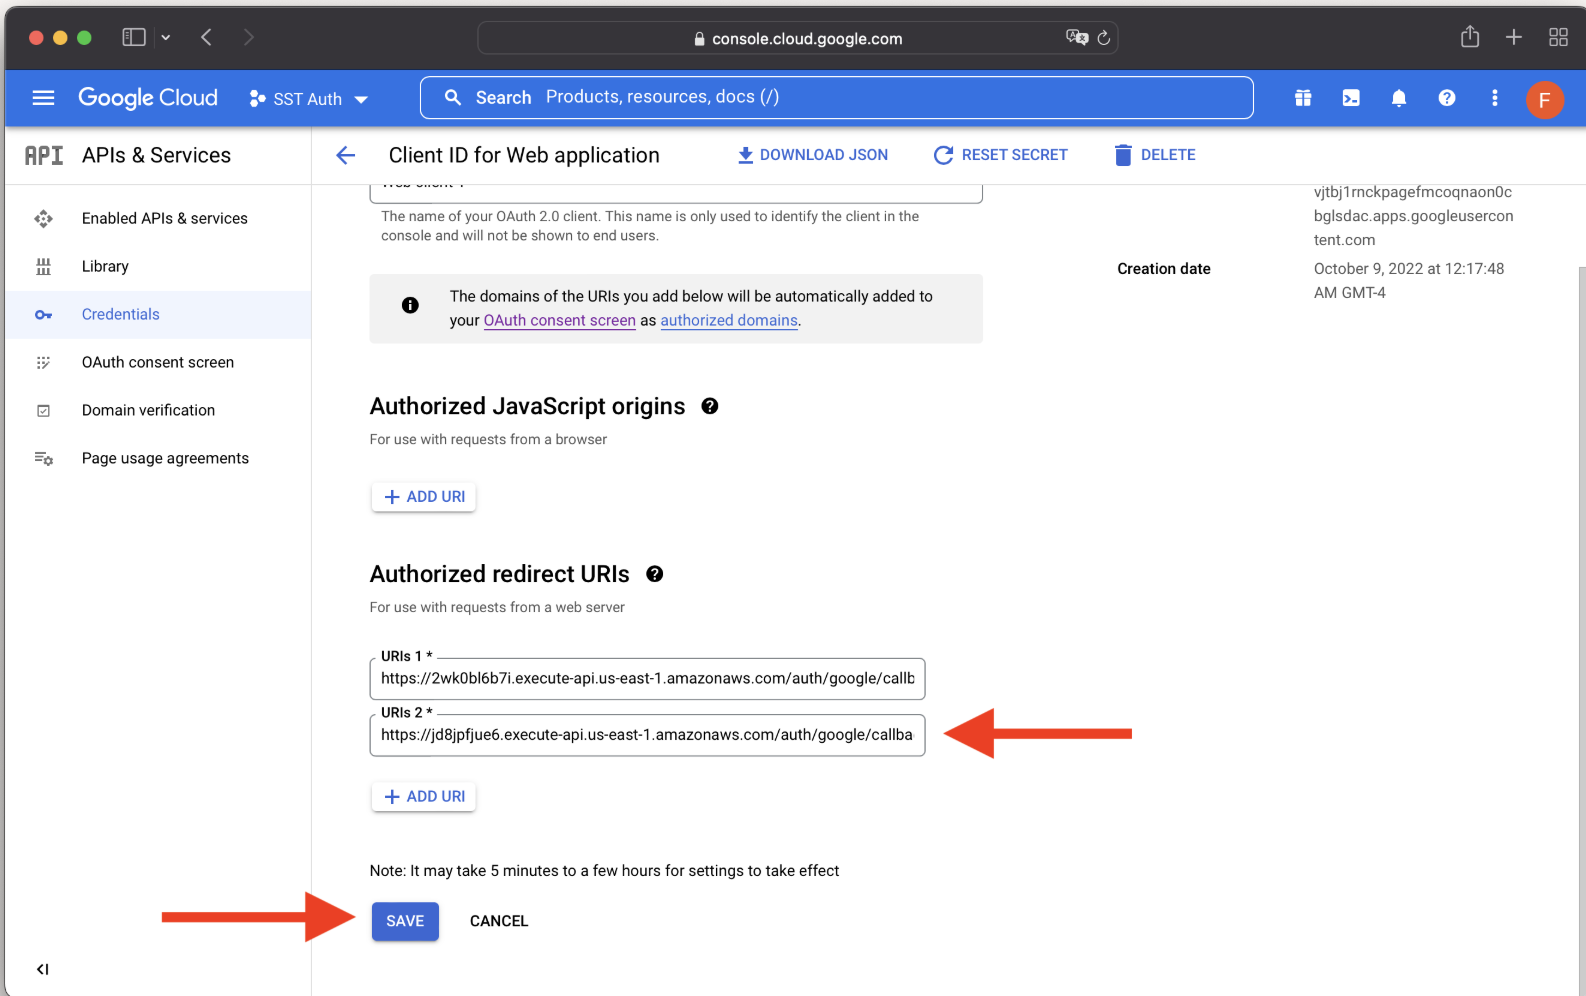Go back in Safari browser history

(207, 37)
